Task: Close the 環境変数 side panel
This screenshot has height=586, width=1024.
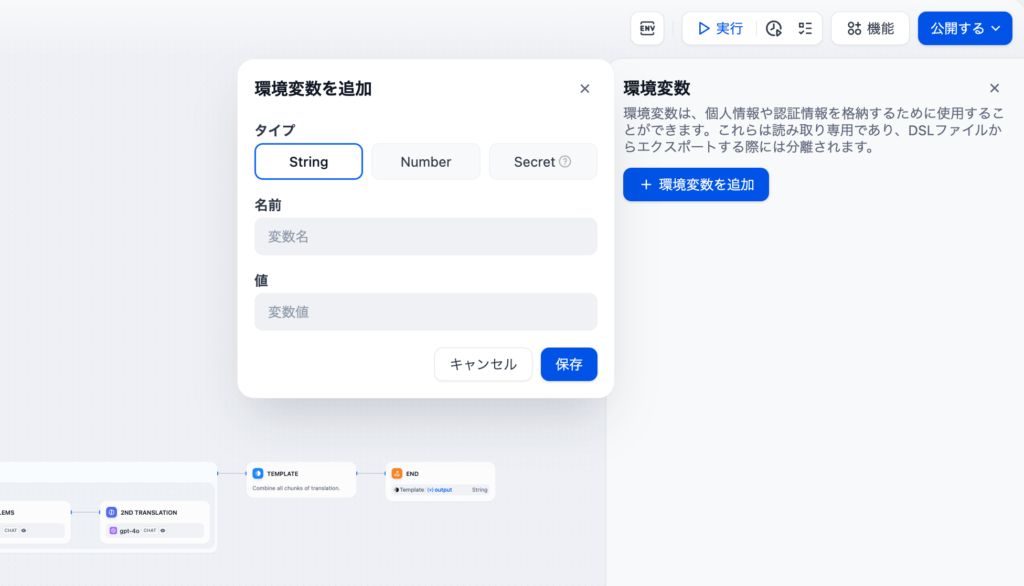Action: (994, 88)
